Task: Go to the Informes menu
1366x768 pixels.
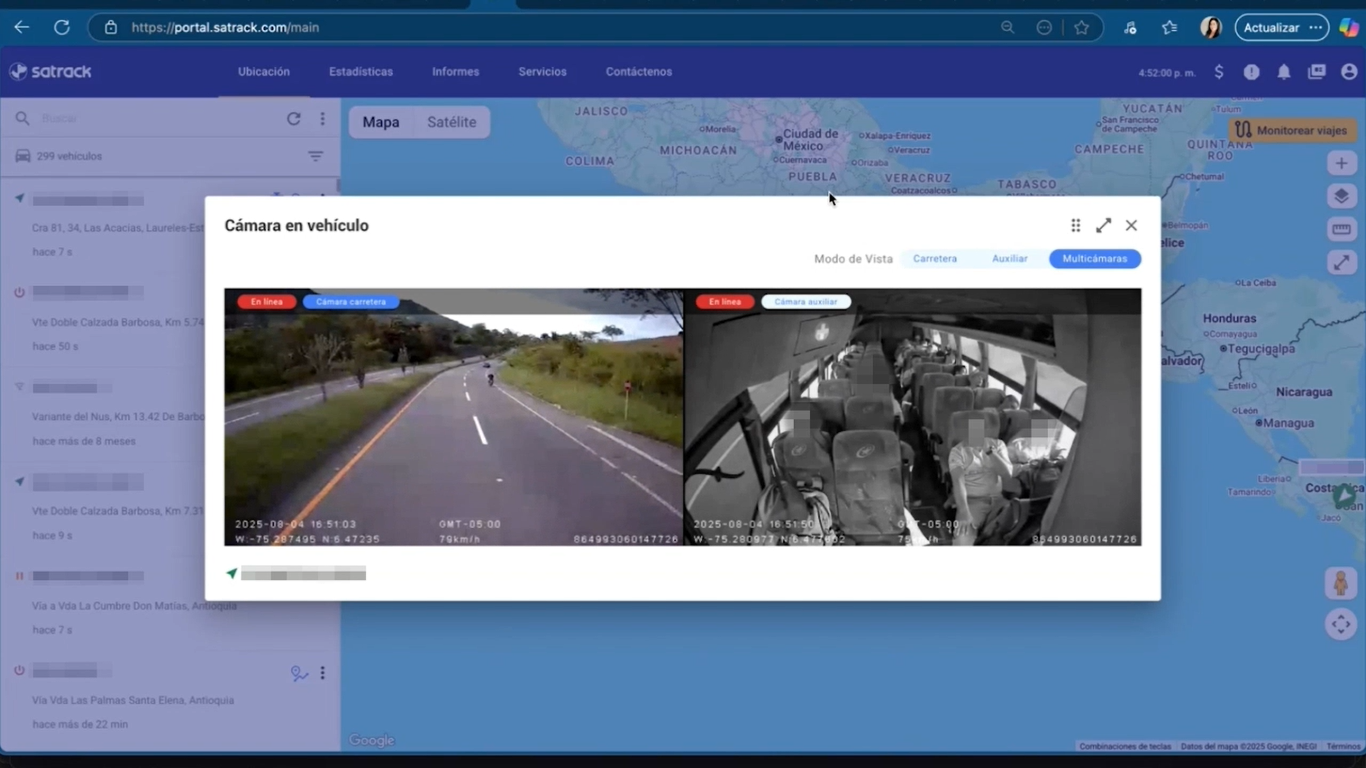Action: click(x=455, y=72)
